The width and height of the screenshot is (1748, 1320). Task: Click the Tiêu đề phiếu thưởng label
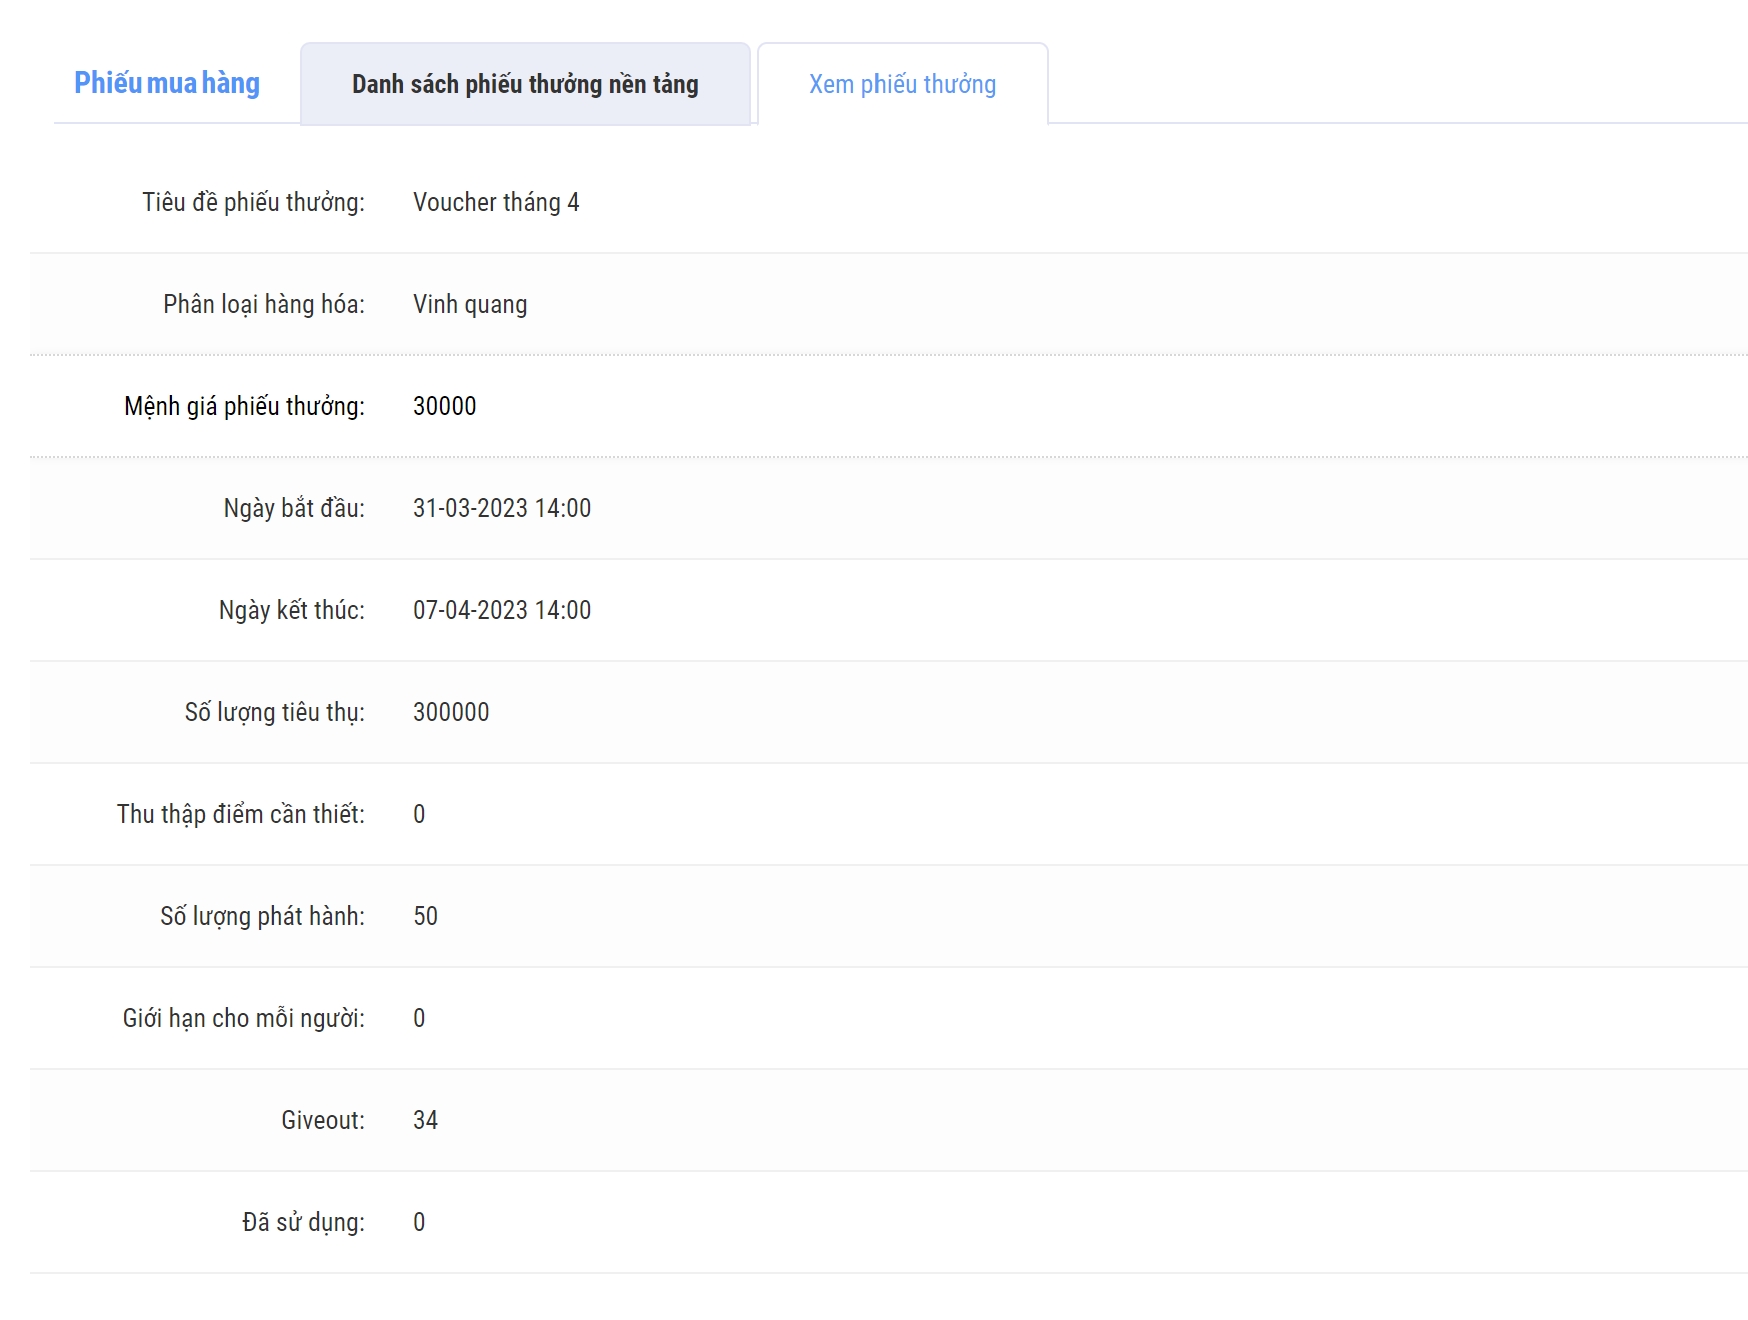tap(253, 202)
